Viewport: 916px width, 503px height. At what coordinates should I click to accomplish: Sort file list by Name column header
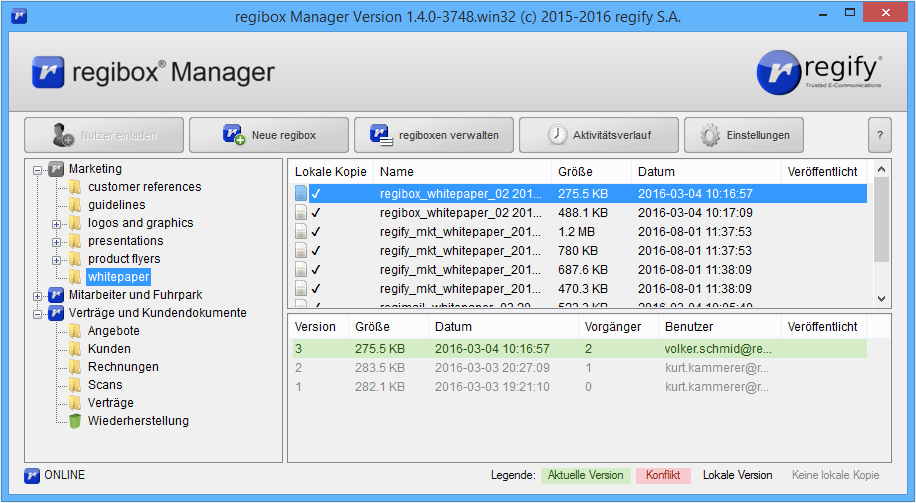point(462,172)
